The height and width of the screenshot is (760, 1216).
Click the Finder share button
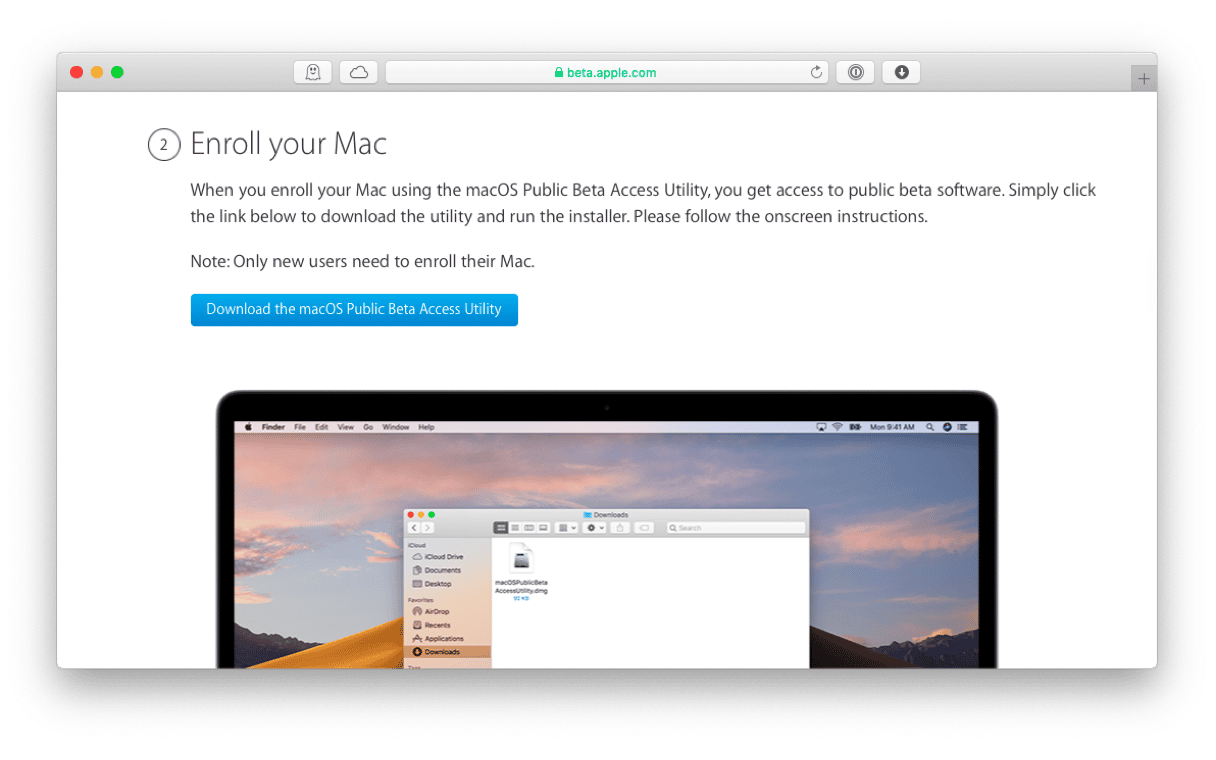tap(620, 528)
